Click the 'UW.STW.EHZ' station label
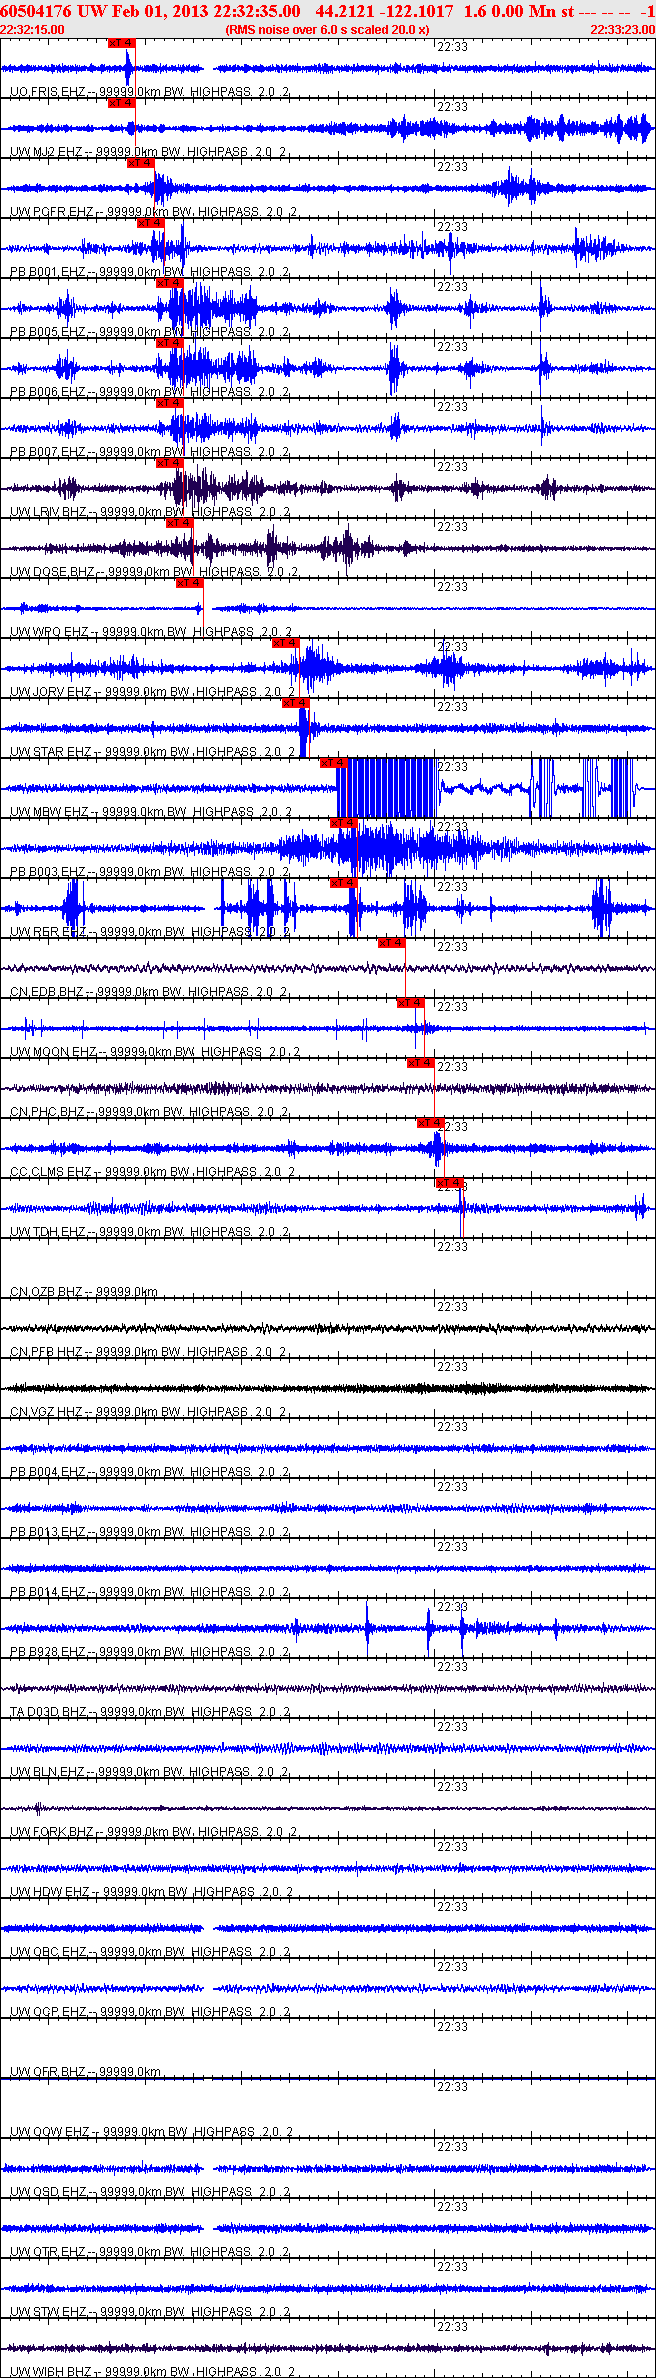This screenshot has height=2378, width=656. click(49, 2312)
